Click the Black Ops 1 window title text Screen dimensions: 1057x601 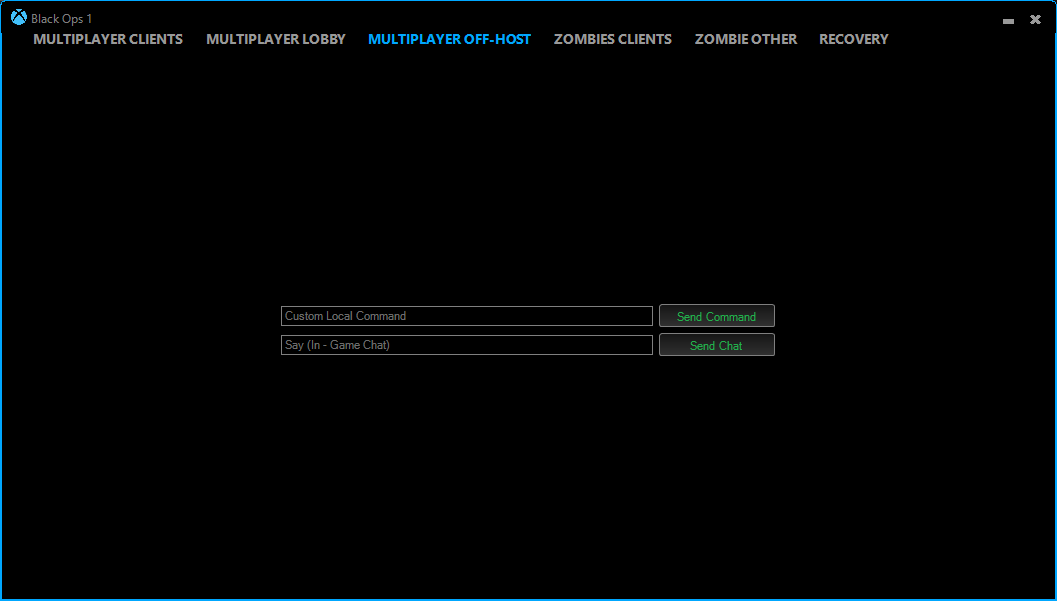(61, 19)
